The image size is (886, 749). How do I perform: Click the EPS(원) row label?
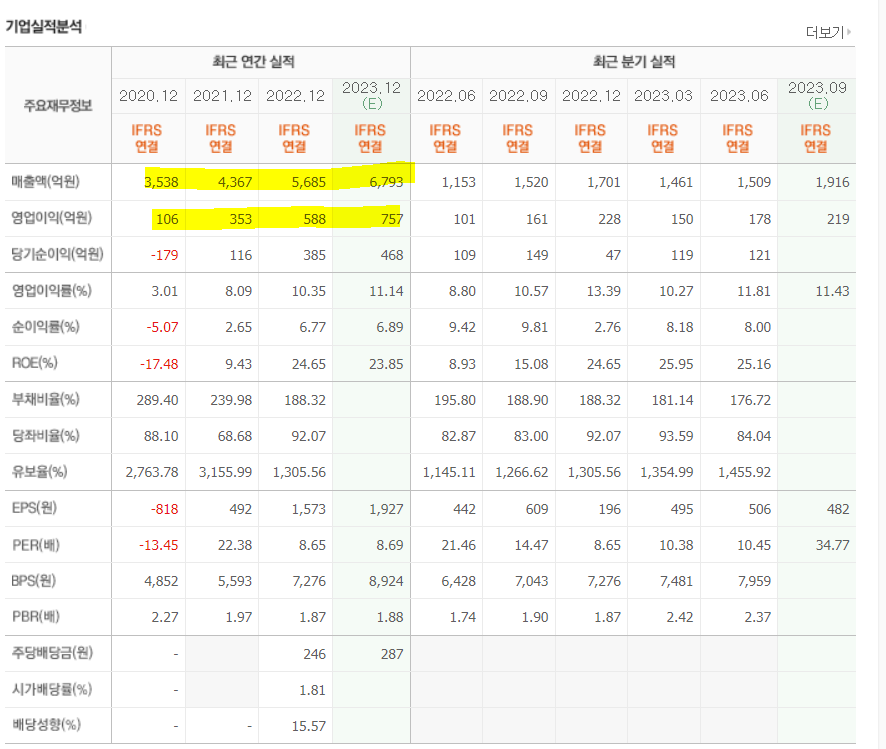coord(34,508)
